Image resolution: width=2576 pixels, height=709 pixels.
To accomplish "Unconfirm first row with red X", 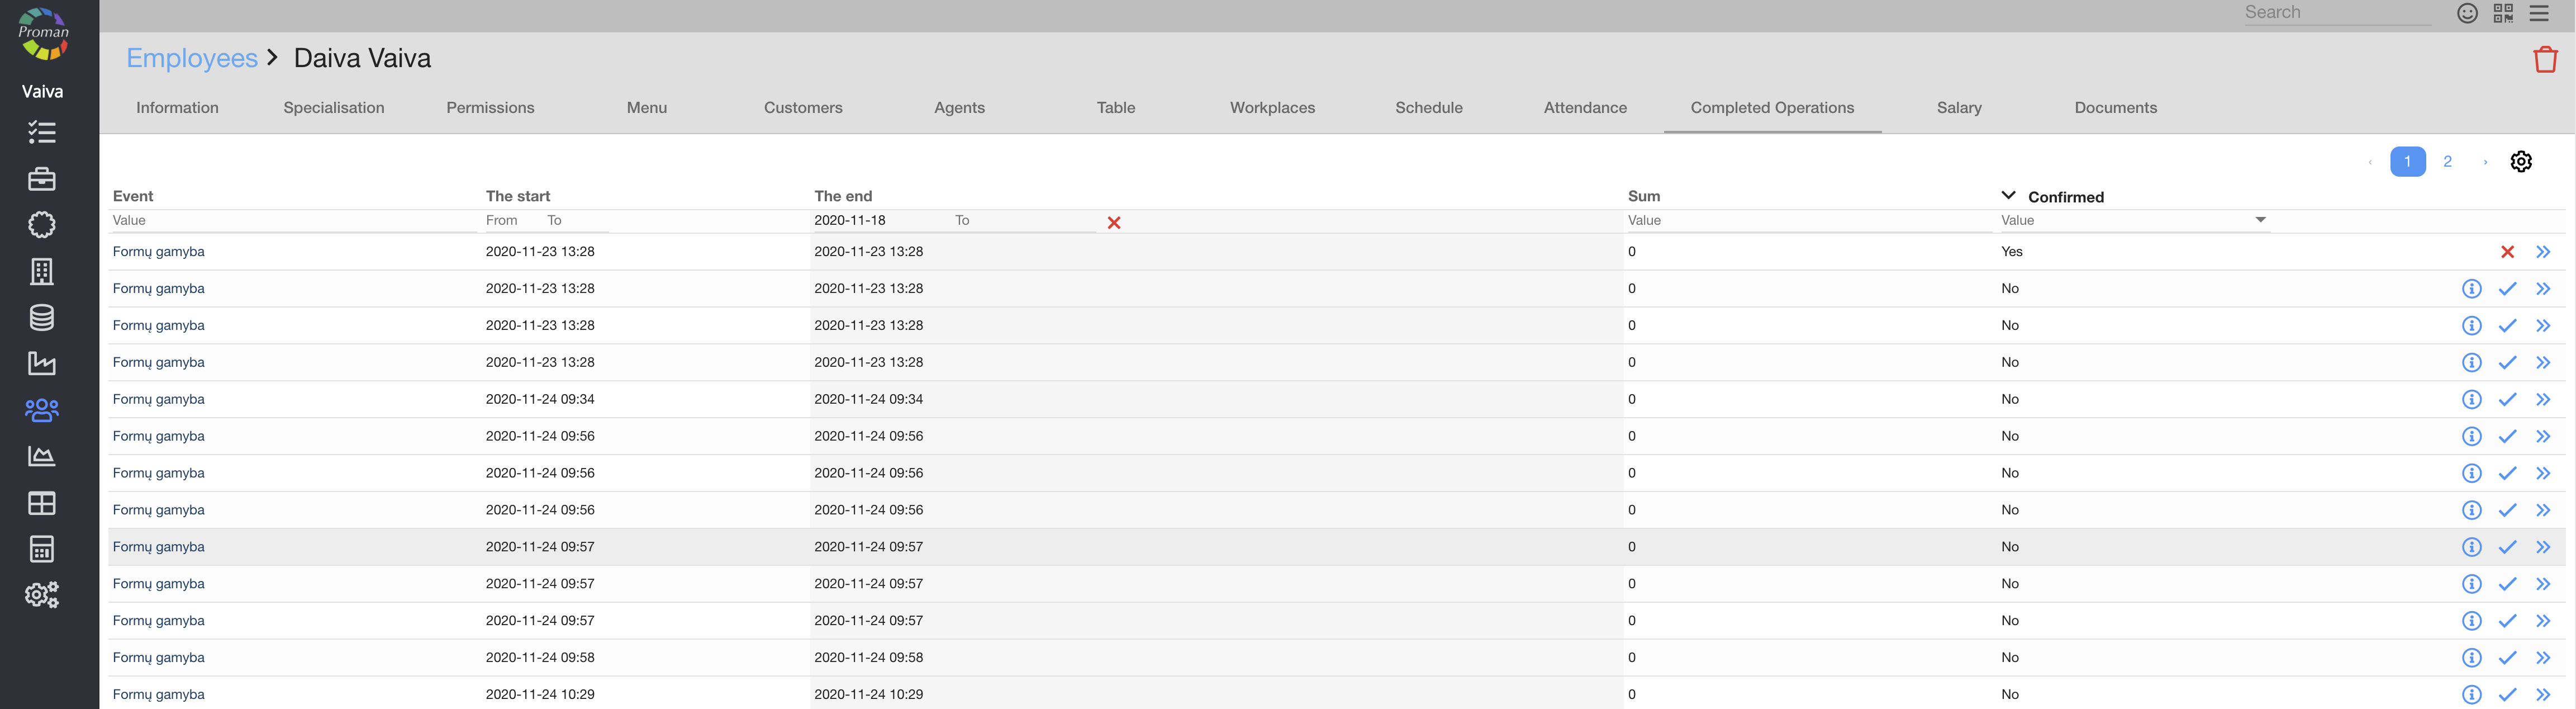I will (x=2507, y=252).
